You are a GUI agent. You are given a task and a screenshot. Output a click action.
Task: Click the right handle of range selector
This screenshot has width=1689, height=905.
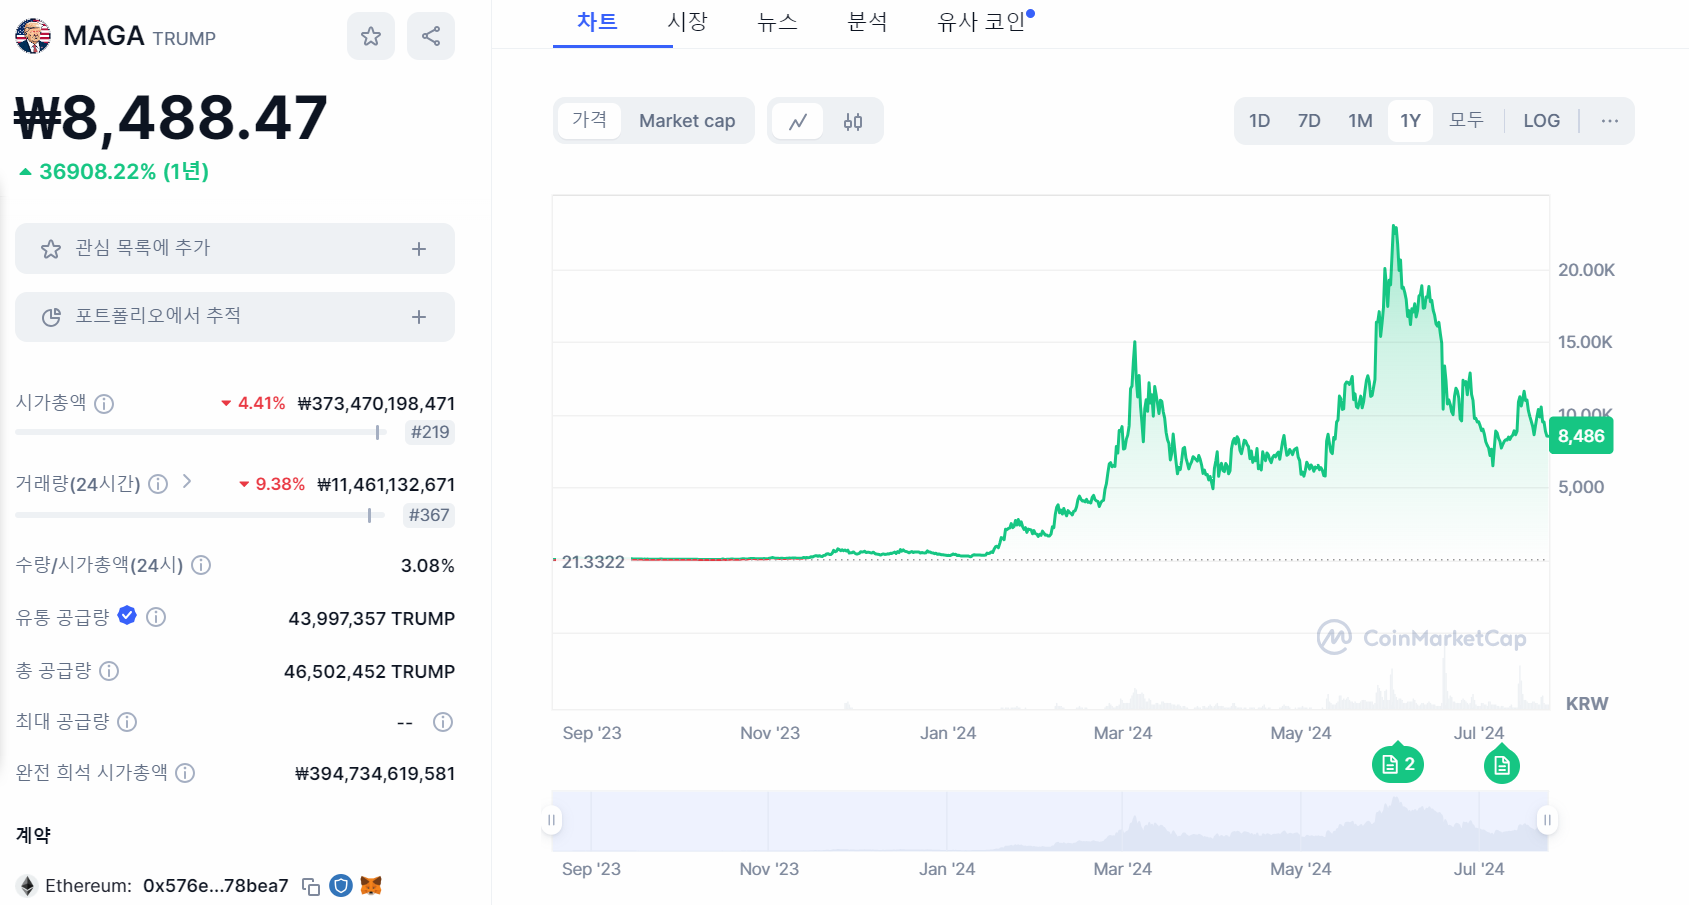[1547, 820]
